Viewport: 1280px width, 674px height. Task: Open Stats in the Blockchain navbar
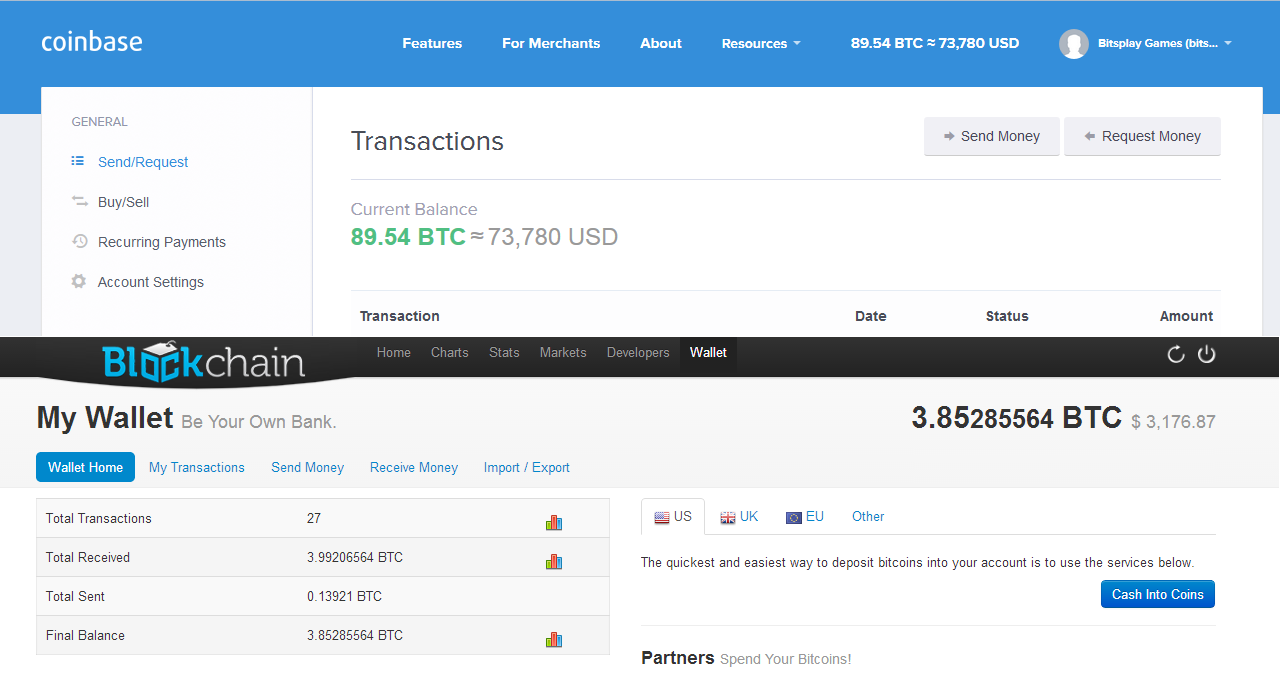[x=504, y=352]
